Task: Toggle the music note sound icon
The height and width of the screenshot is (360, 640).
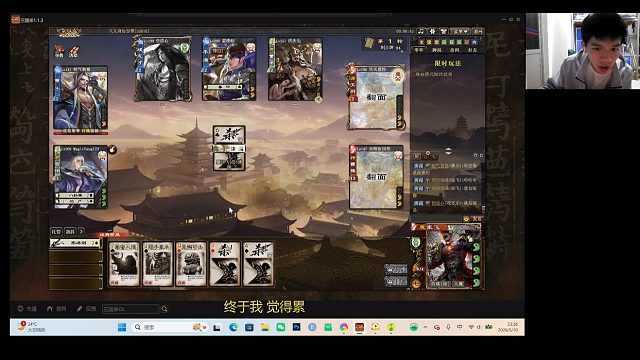Action: [x=421, y=31]
